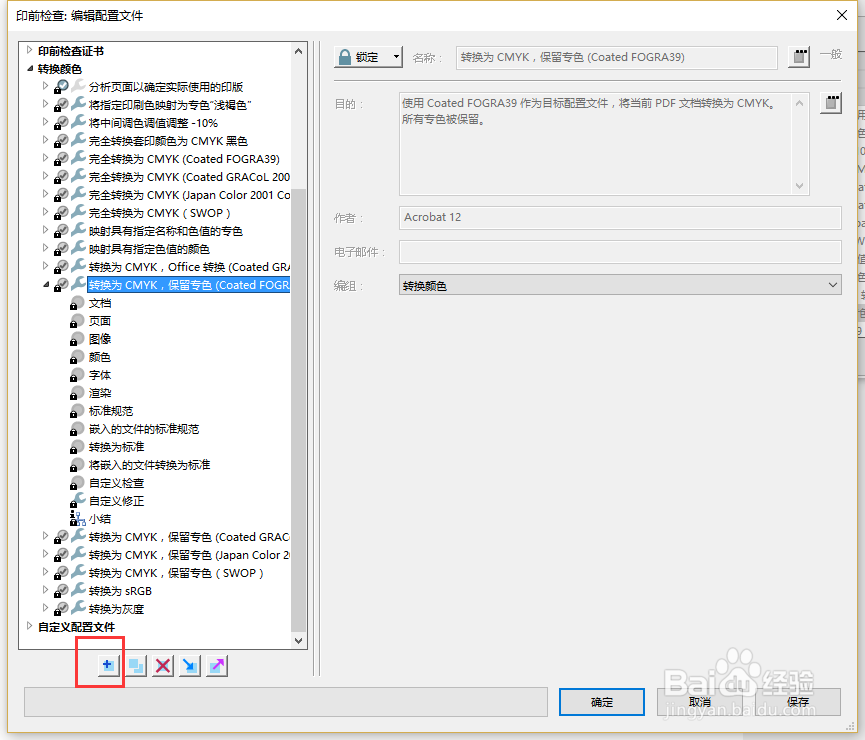Click the 取消 button
The height and width of the screenshot is (740, 865).
pos(700,702)
